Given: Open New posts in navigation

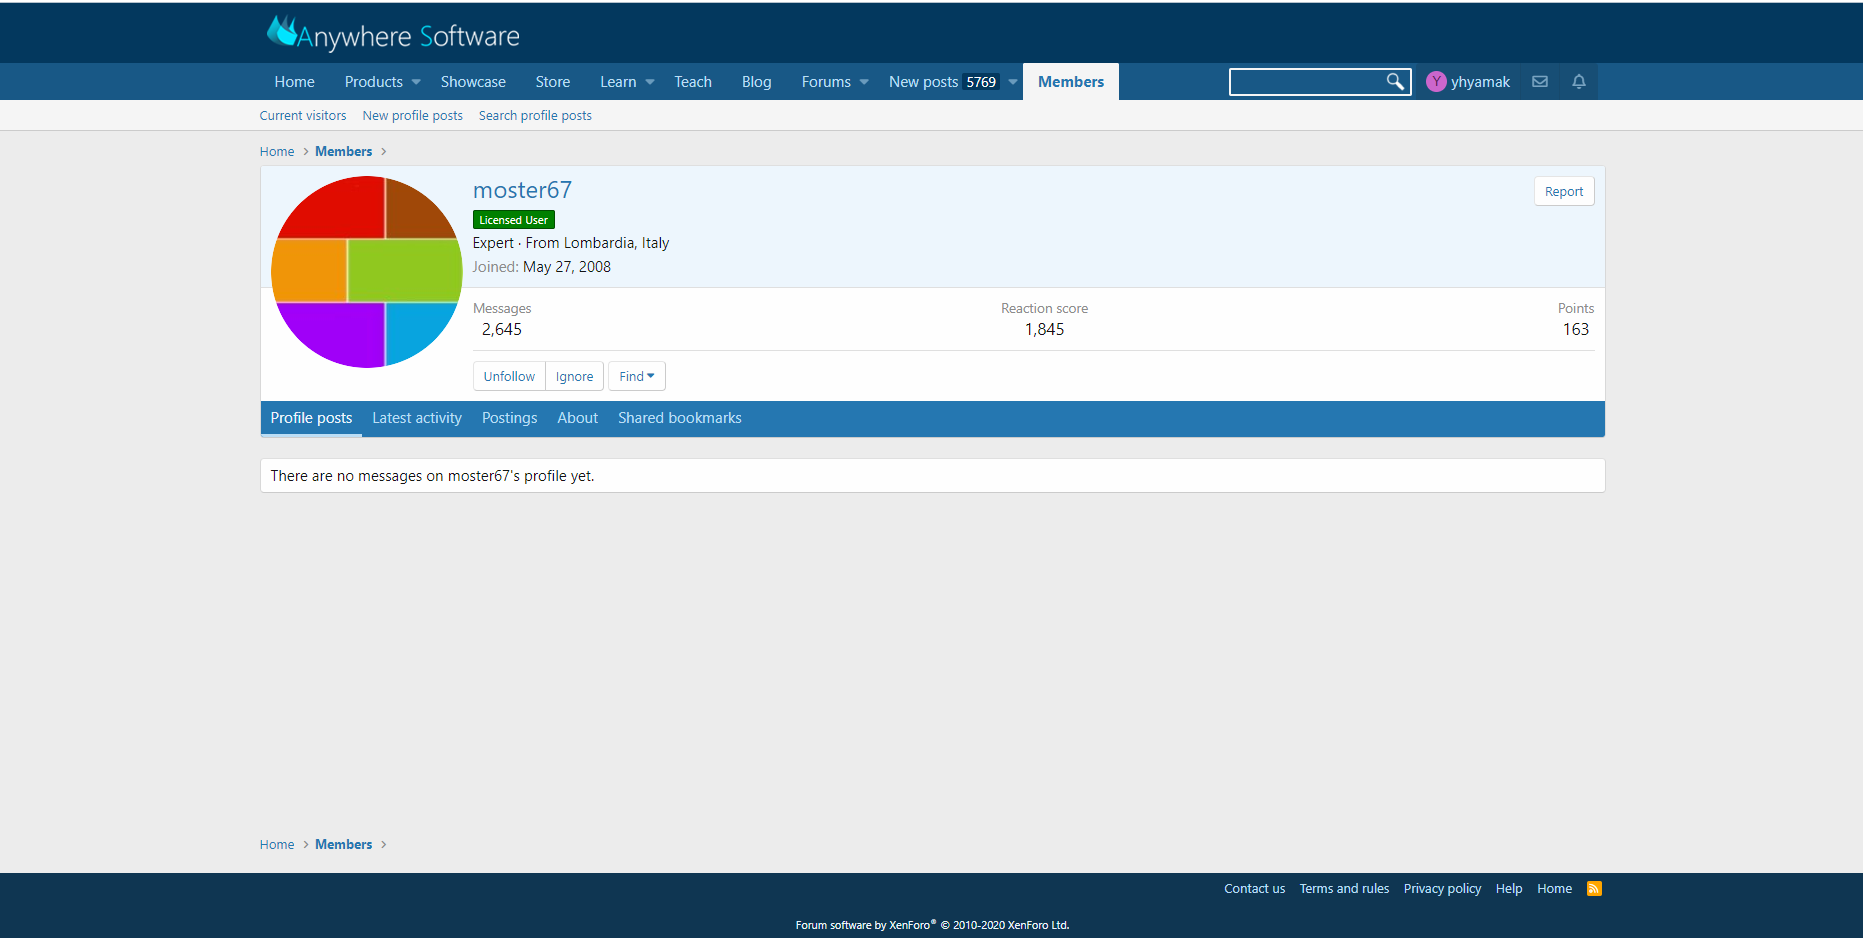Looking at the screenshot, I should tap(923, 82).
